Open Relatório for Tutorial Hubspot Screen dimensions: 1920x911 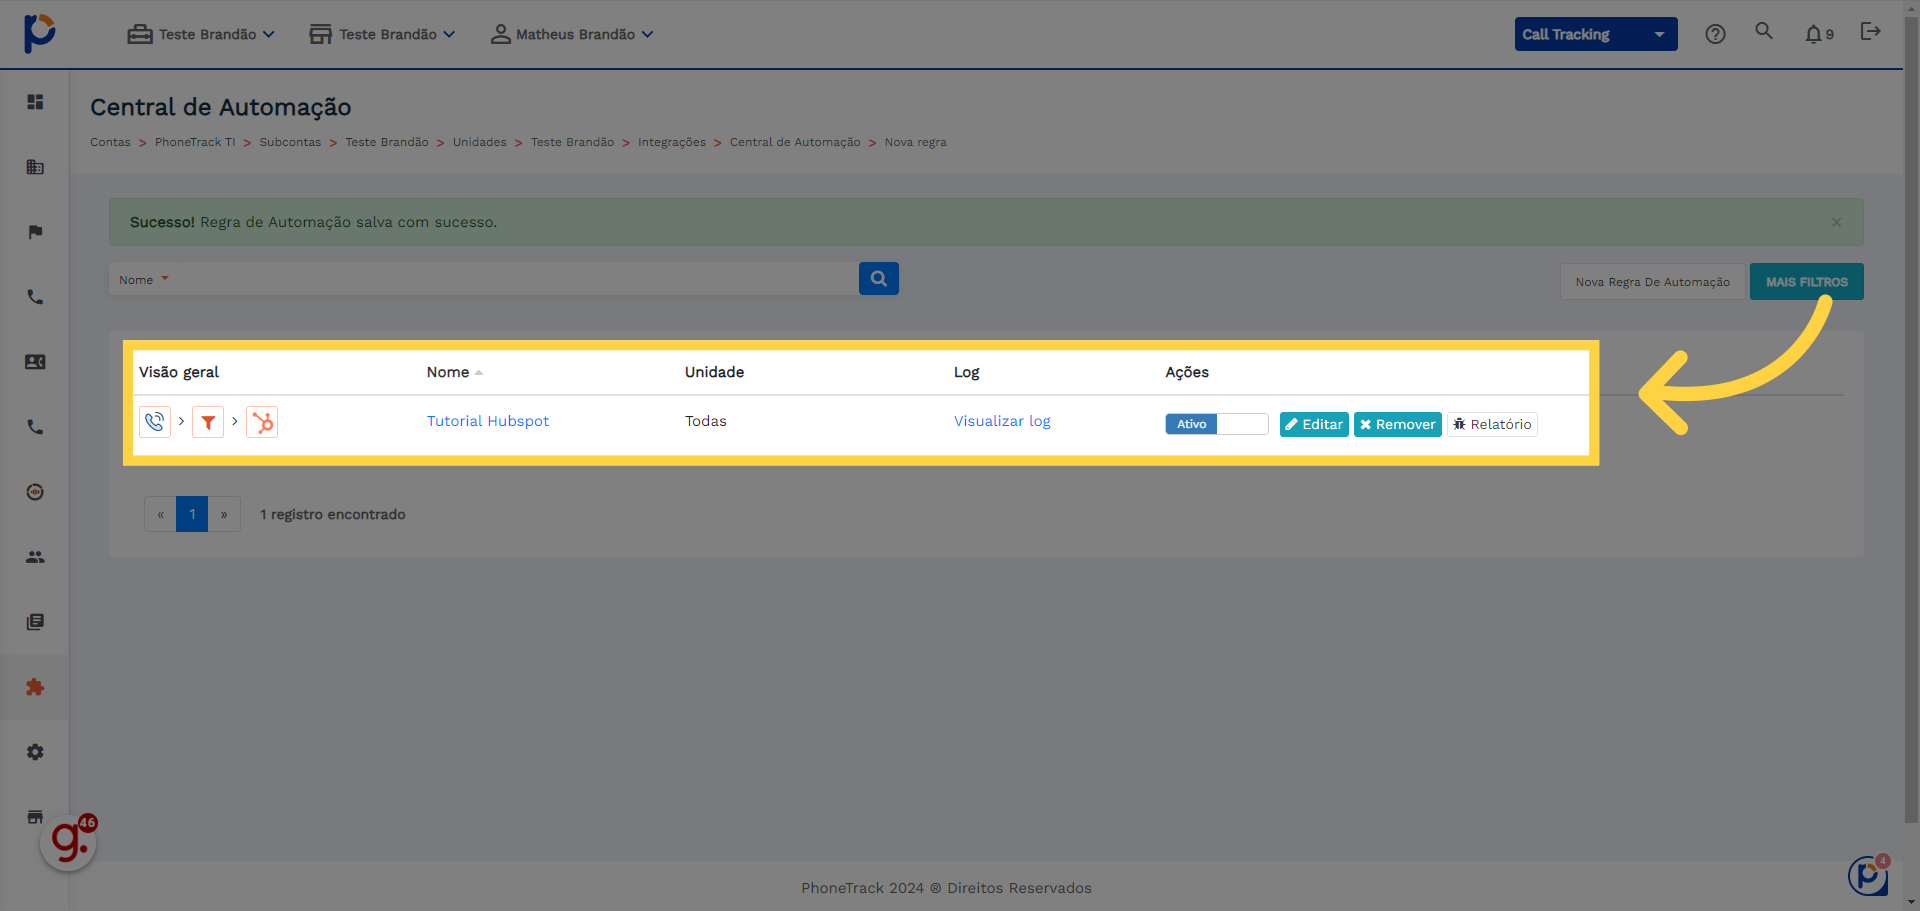(1492, 424)
